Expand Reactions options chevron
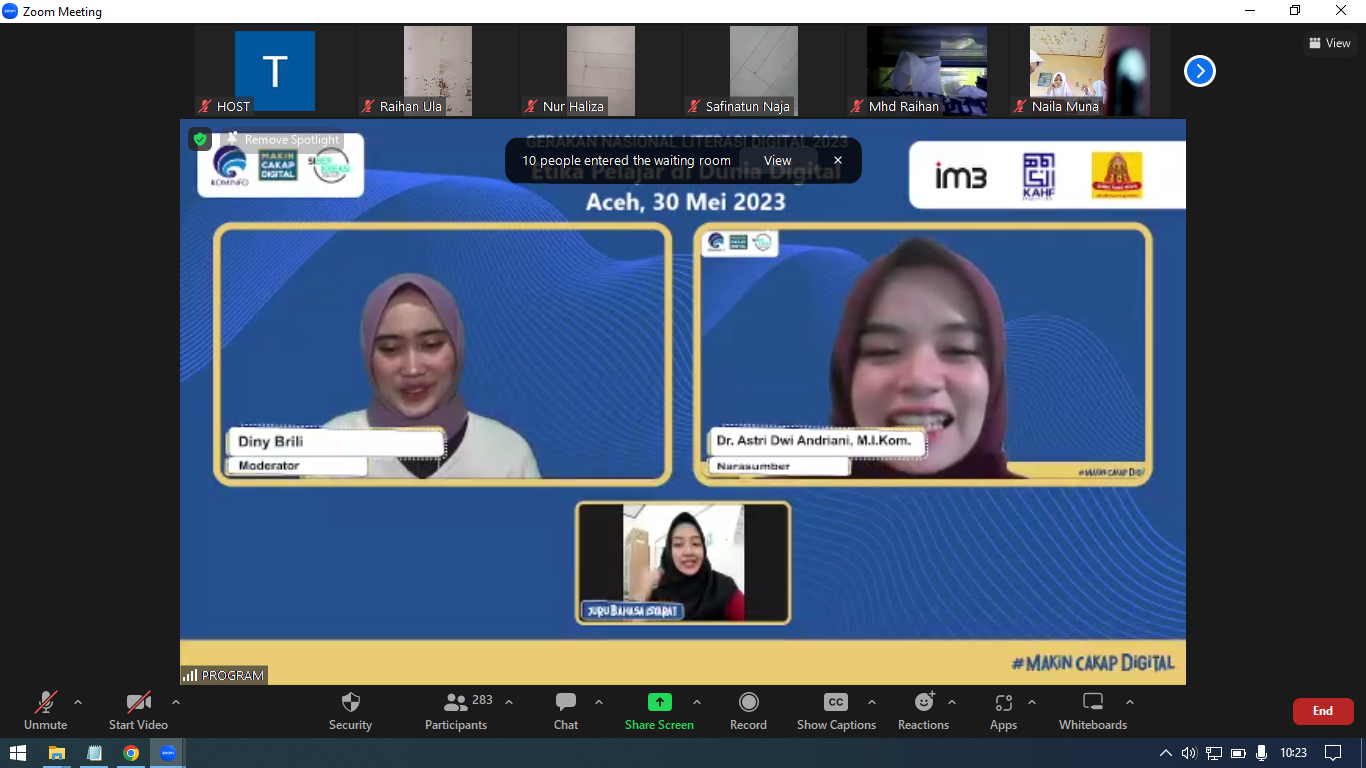Viewport: 1366px width, 768px height. click(x=952, y=702)
